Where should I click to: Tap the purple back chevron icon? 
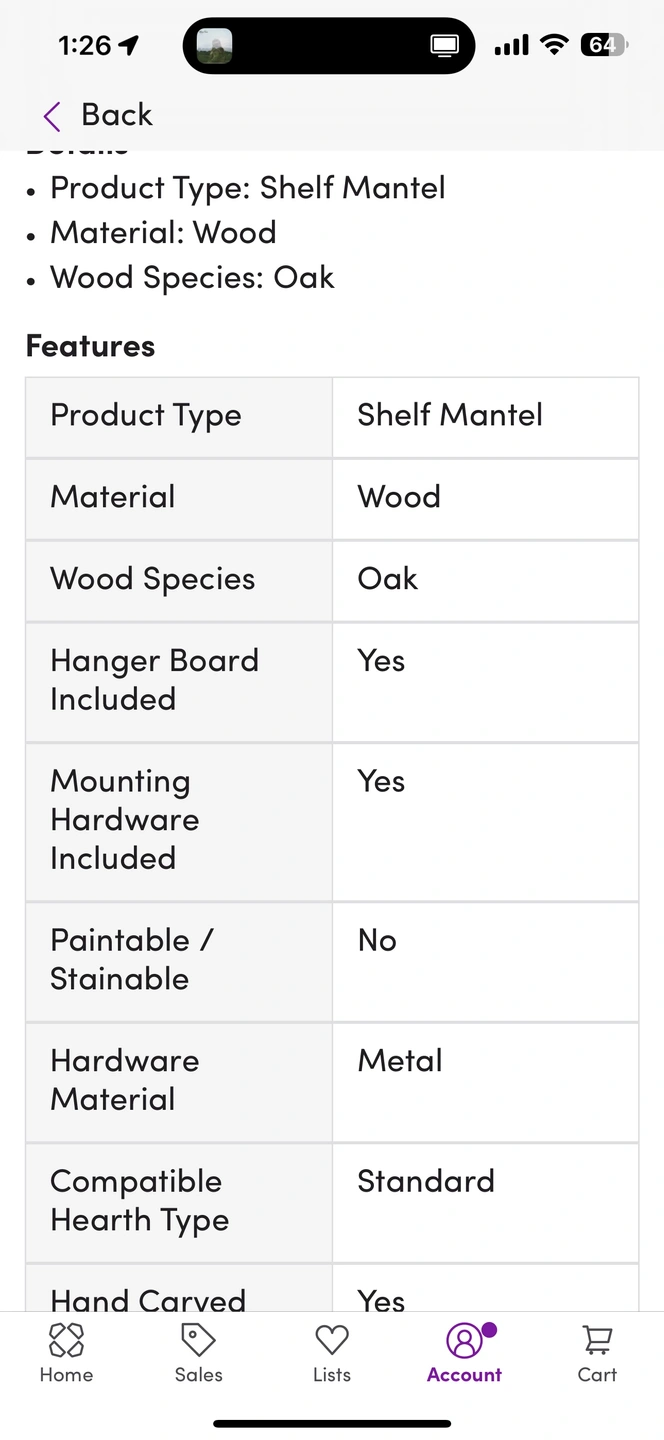point(52,116)
